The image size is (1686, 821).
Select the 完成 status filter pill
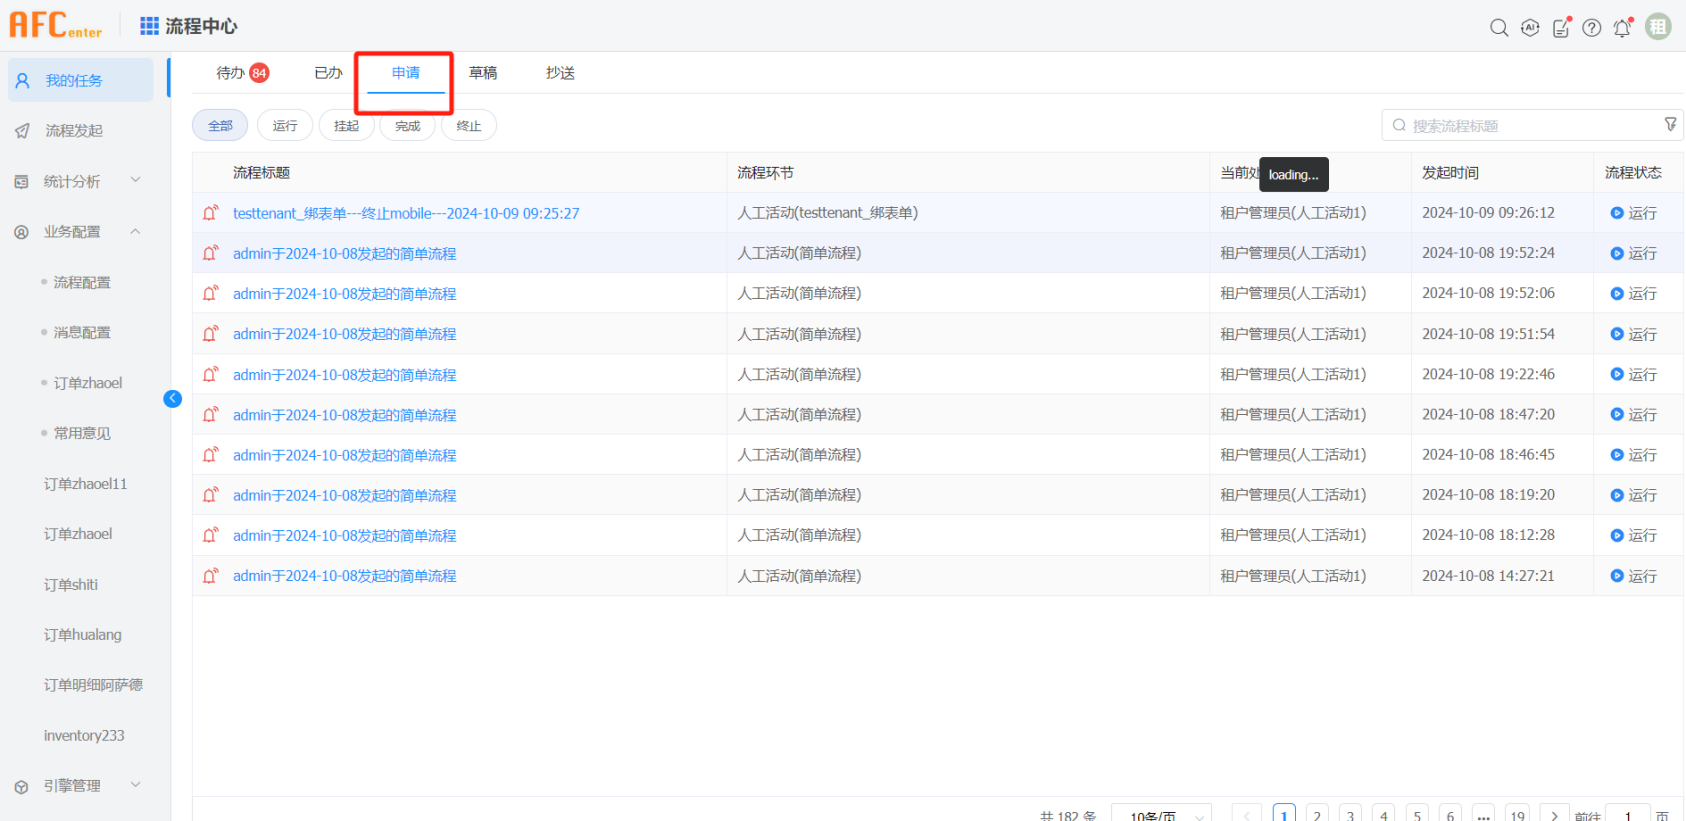[x=407, y=126]
